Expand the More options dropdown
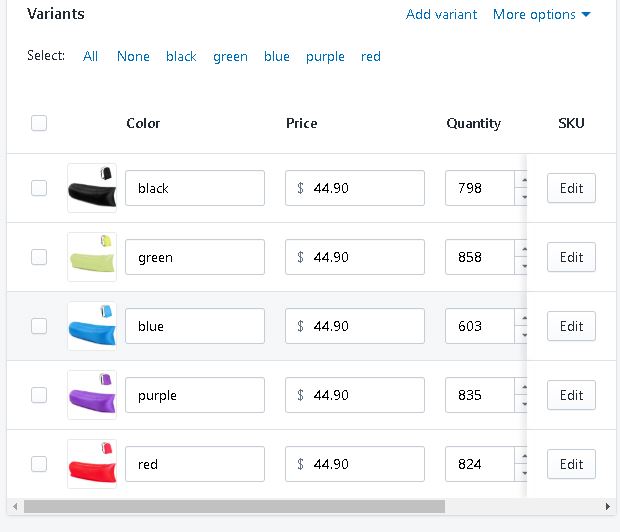 (x=541, y=15)
